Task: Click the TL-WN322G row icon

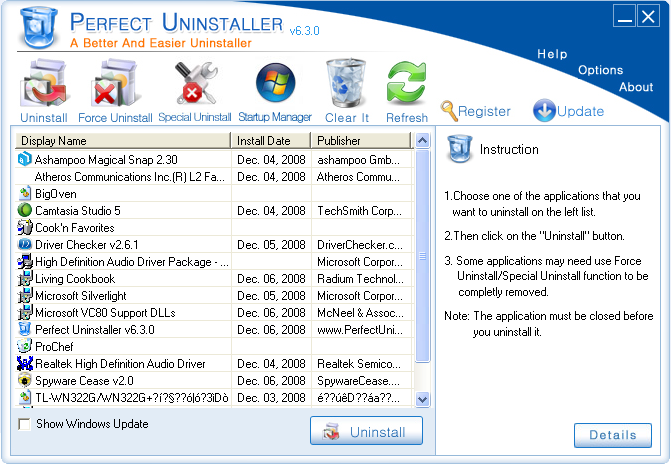Action: (x=25, y=397)
